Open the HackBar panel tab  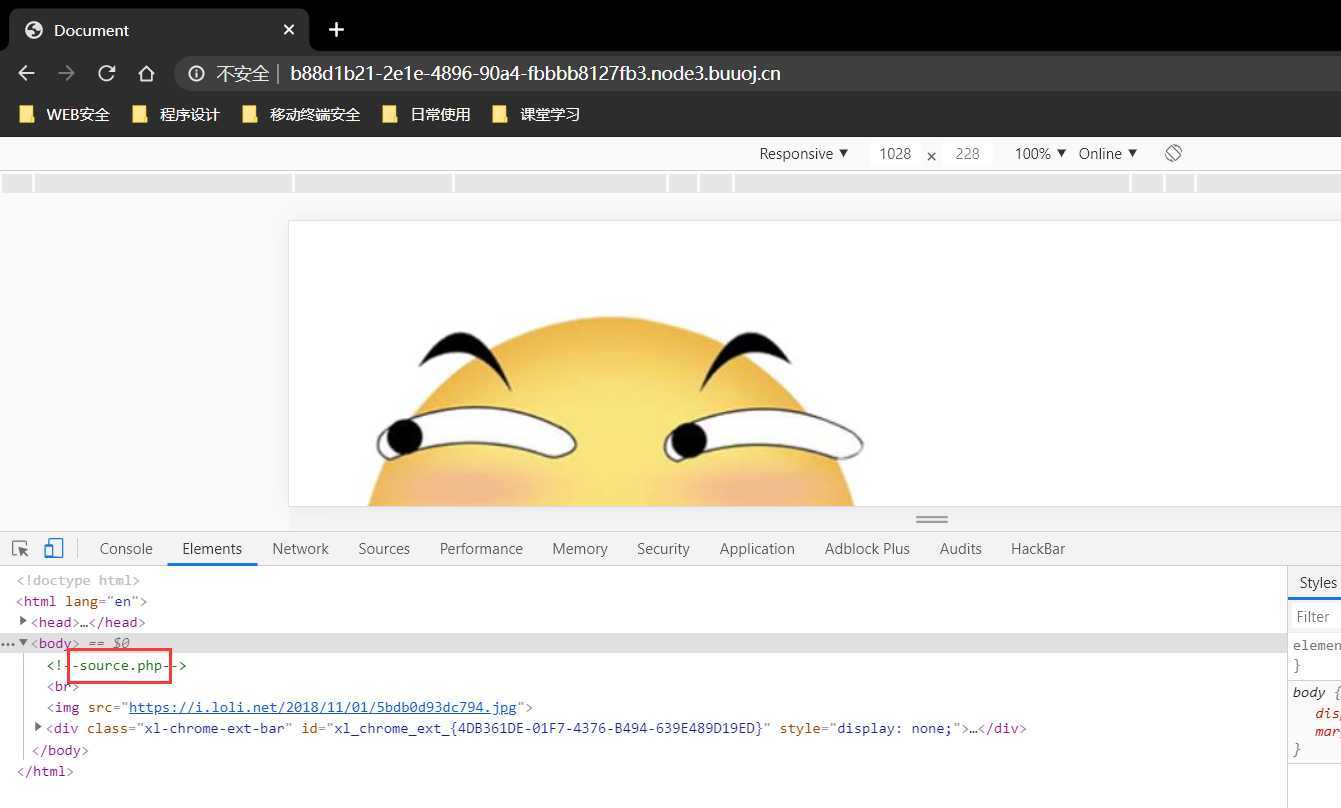[x=1037, y=548]
